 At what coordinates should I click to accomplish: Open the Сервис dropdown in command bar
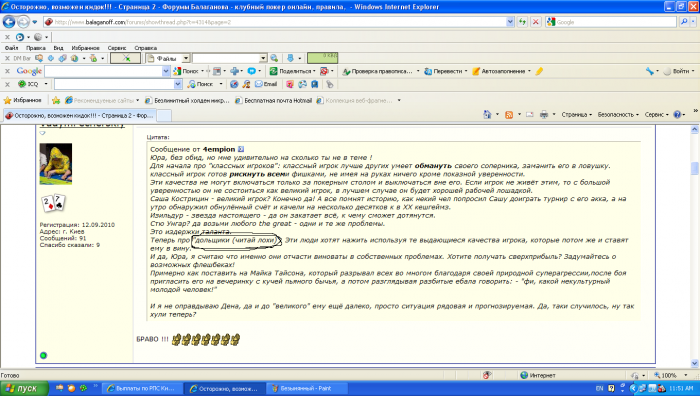tap(656, 115)
